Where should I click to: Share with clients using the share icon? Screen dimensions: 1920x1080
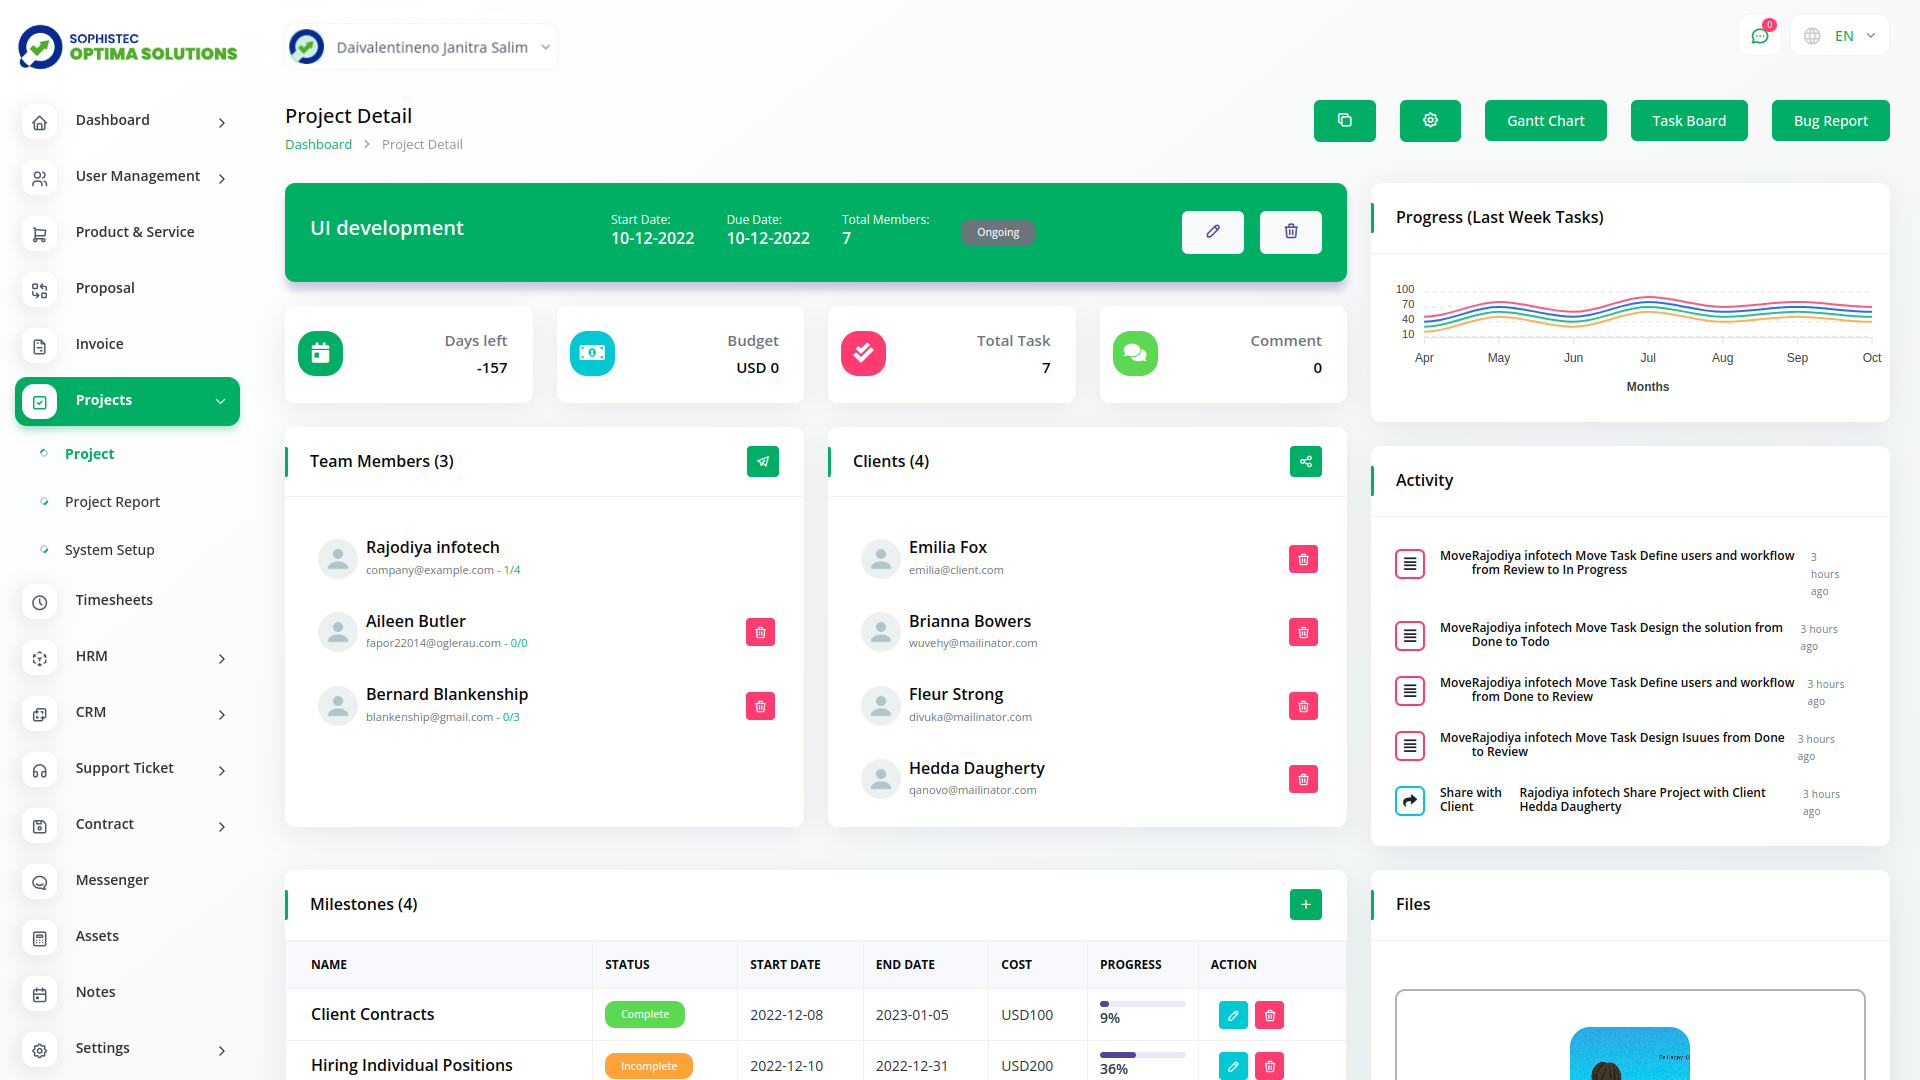pyautogui.click(x=1305, y=461)
